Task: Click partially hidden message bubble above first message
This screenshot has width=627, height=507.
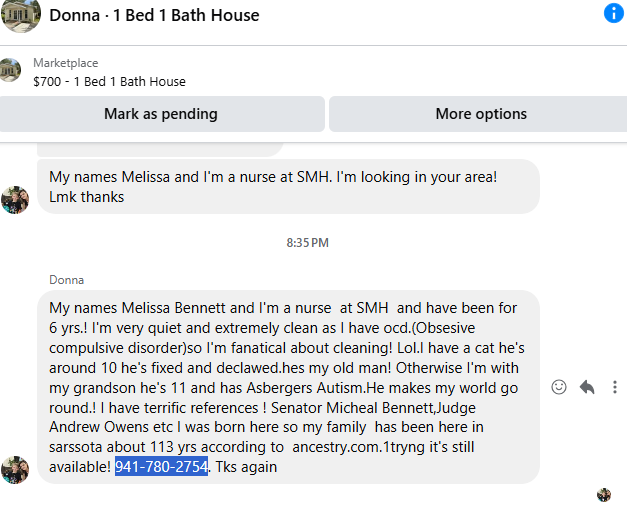Action: [160, 150]
